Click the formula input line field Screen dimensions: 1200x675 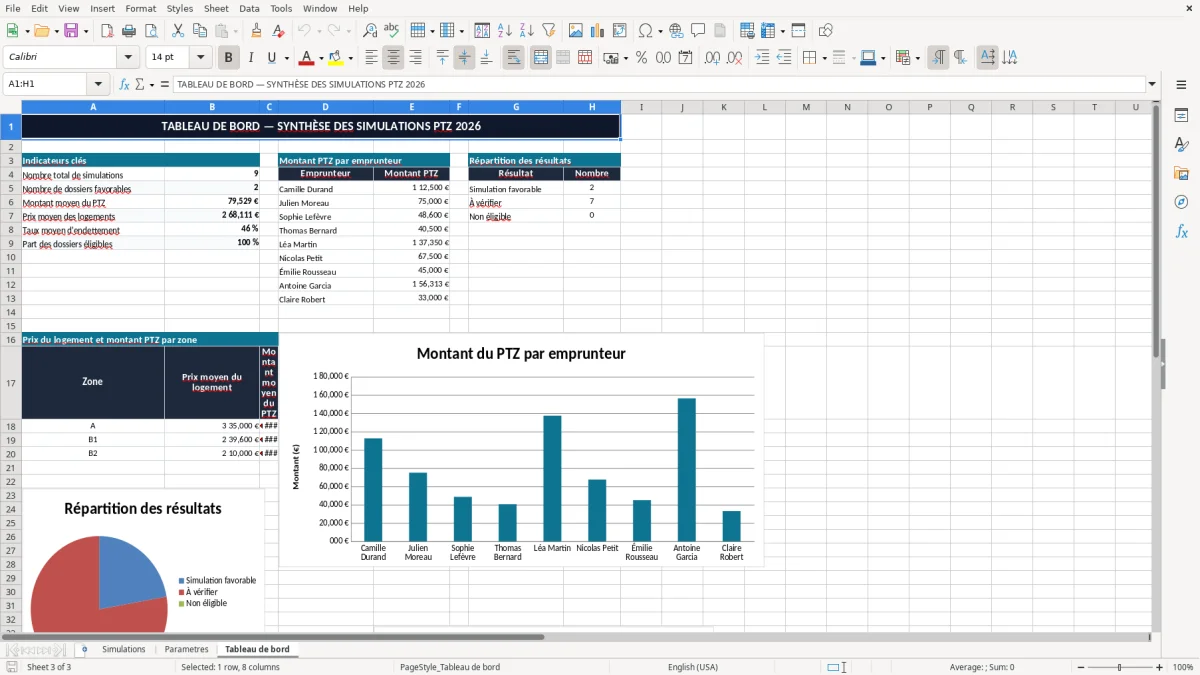coord(658,84)
